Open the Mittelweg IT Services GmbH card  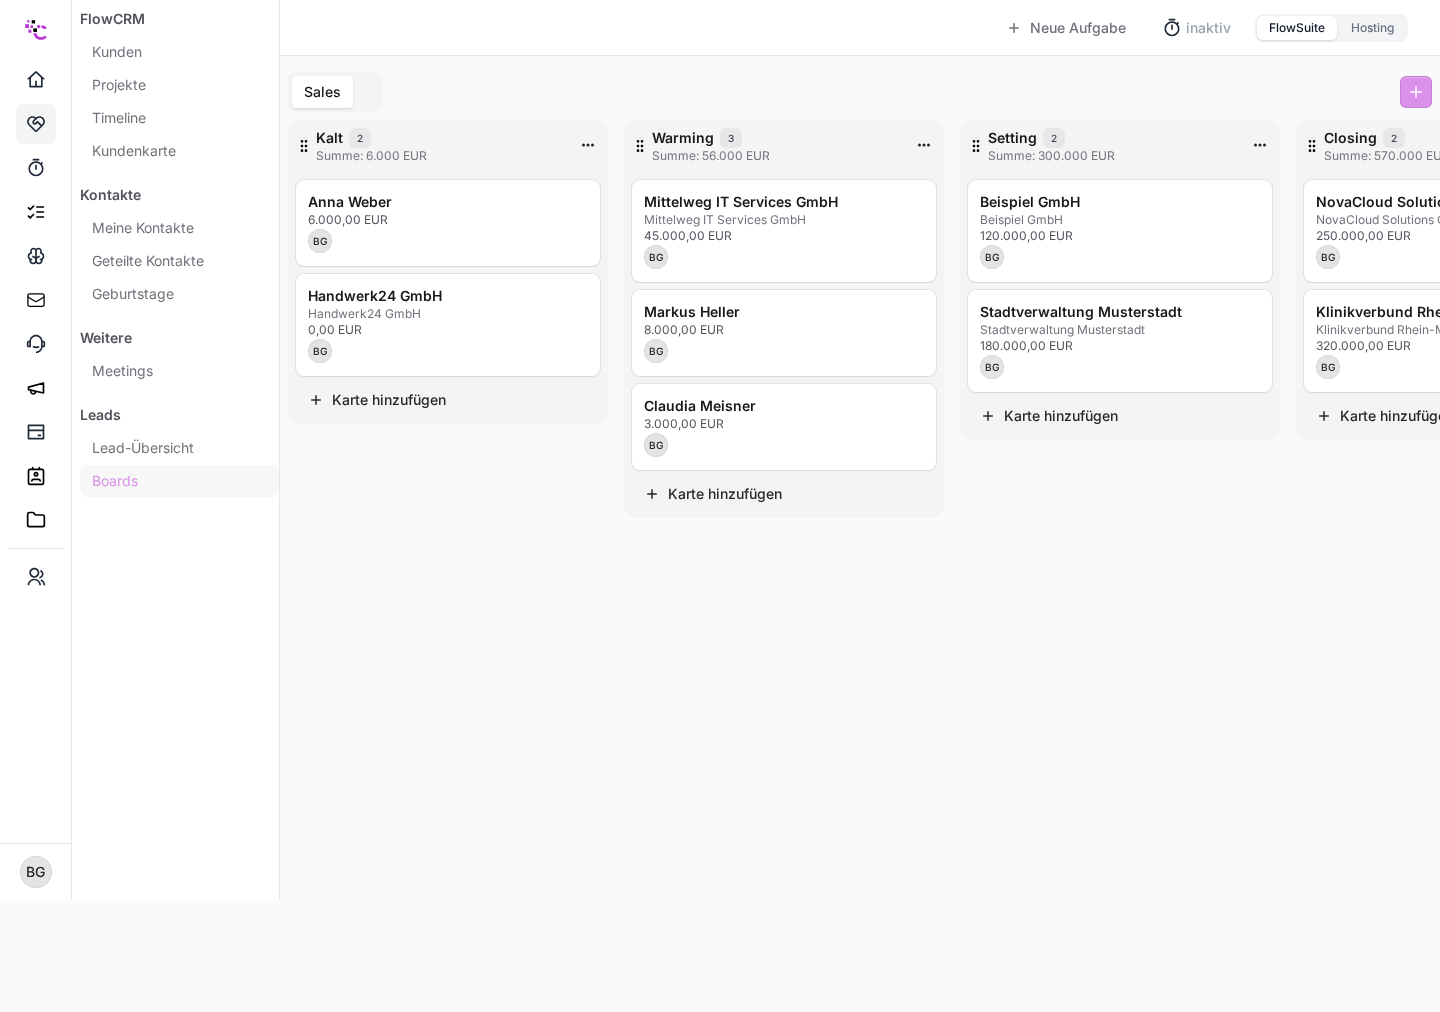click(784, 231)
